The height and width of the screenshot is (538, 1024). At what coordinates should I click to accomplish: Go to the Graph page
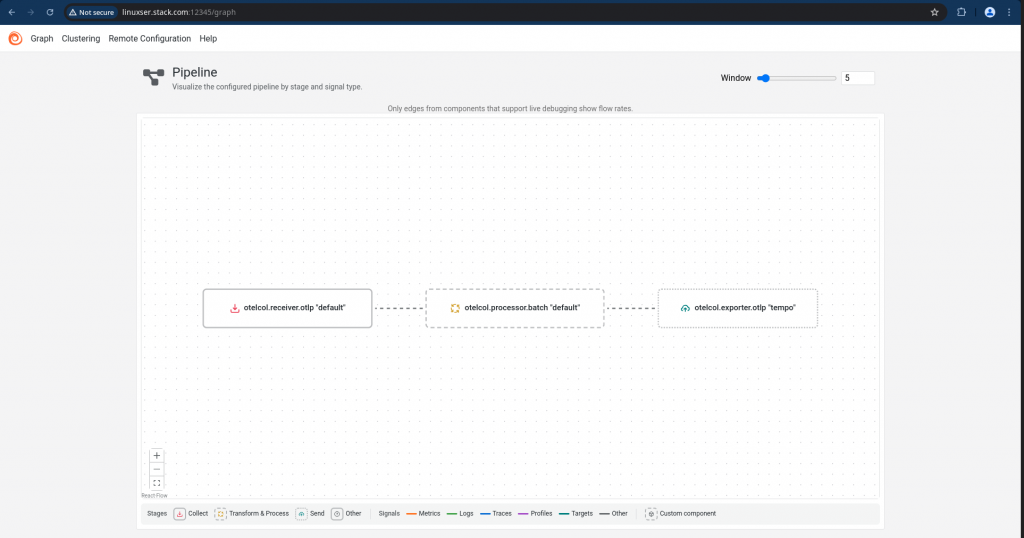click(x=42, y=39)
